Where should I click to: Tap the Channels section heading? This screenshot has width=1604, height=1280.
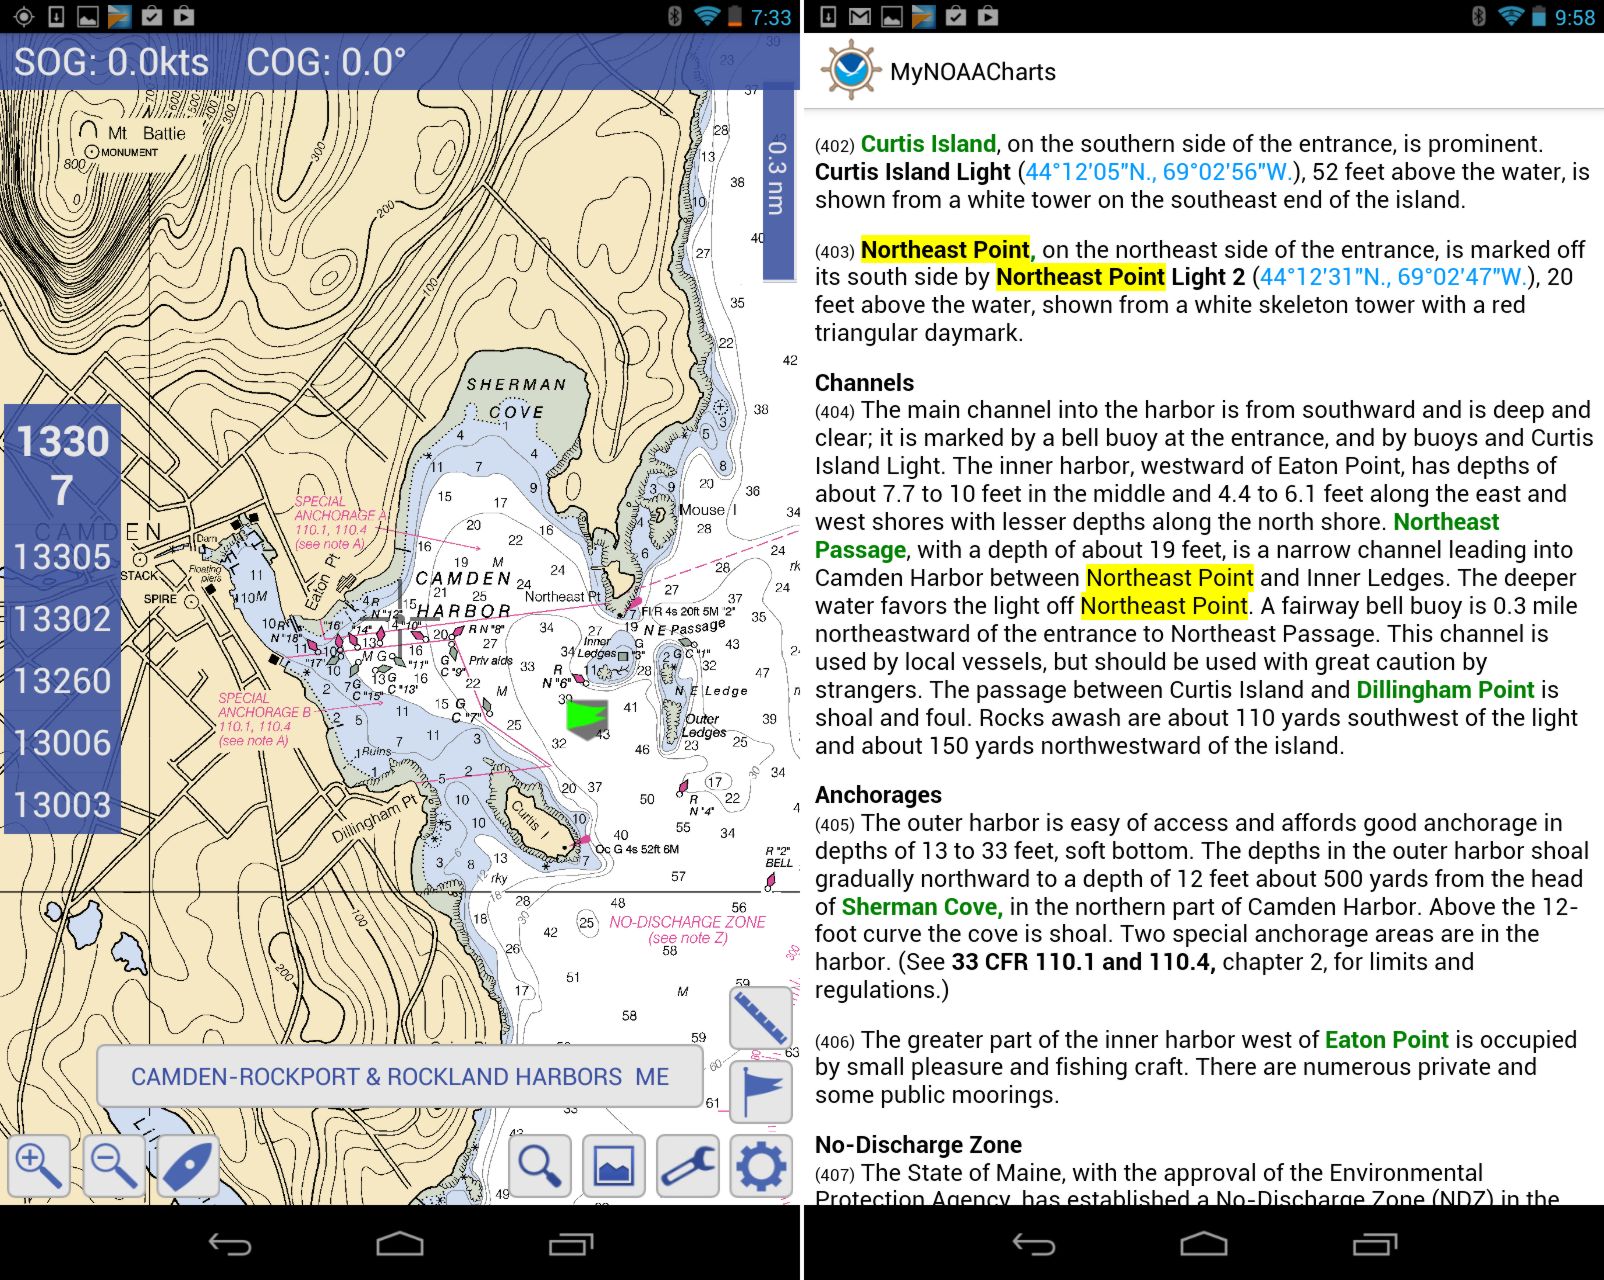(864, 383)
